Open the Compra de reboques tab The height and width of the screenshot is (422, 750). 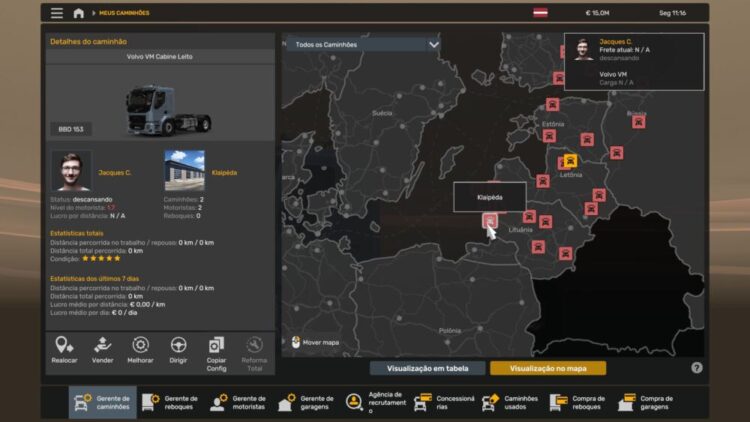[x=579, y=402]
